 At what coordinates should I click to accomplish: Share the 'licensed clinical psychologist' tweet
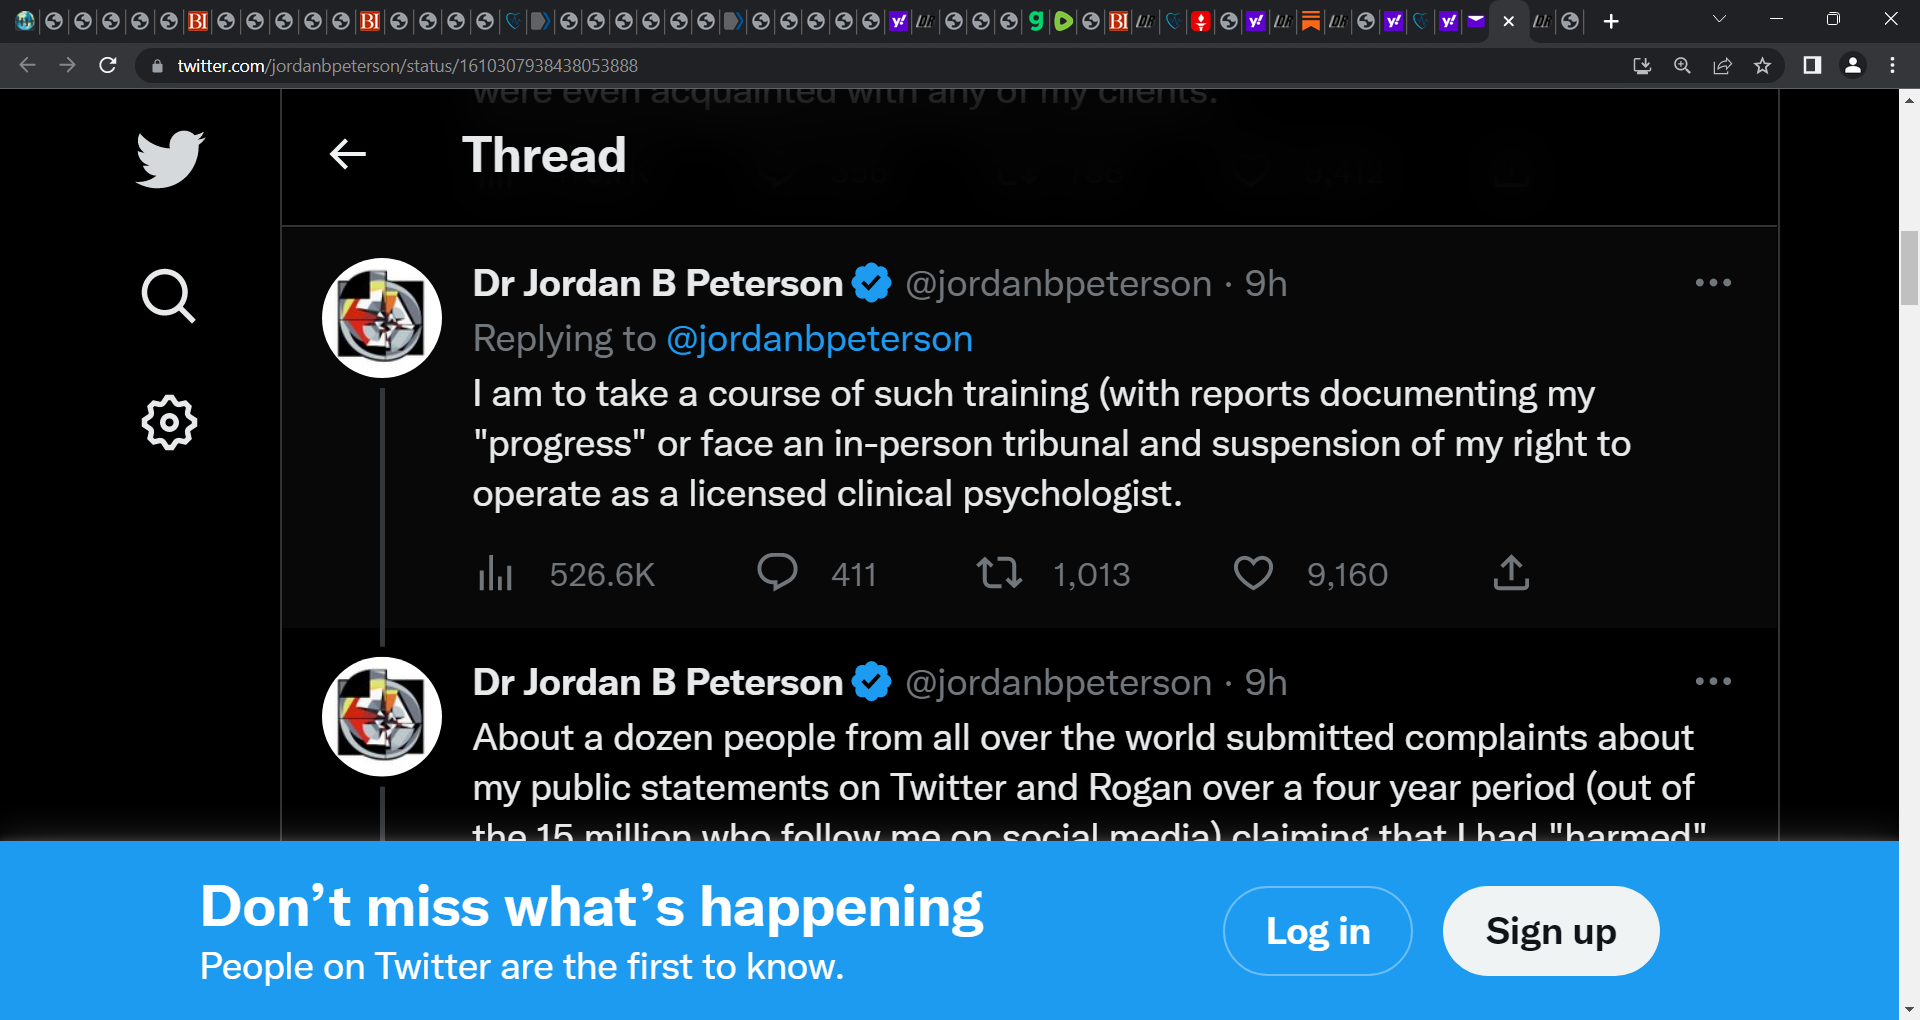click(1511, 573)
